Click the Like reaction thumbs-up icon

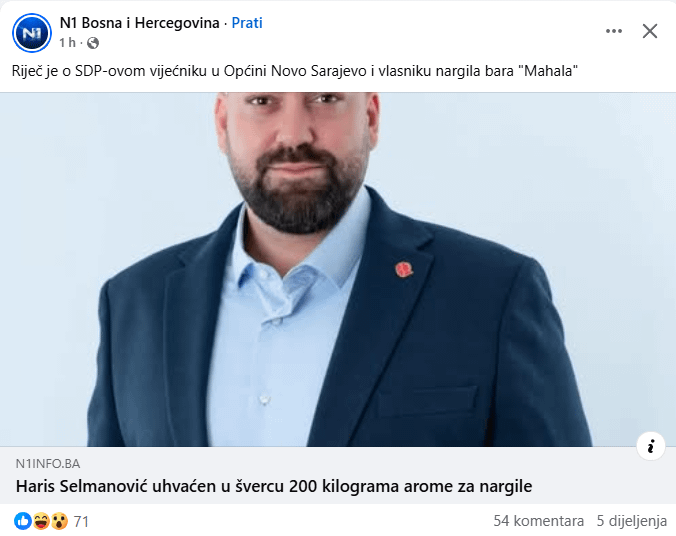[x=23, y=521]
